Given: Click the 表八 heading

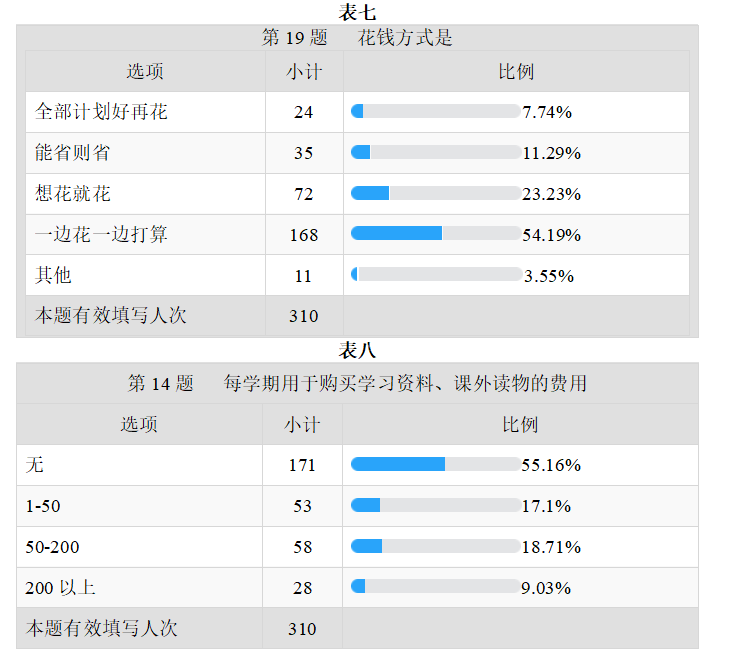Looking at the screenshot, I should coord(357,350).
